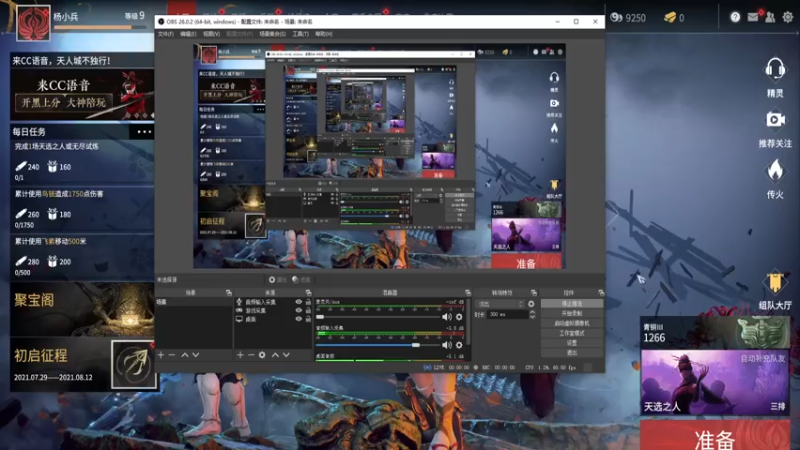Mute the 音频输入采集 mixer channel speaker
800x450 pixels.
(447, 345)
